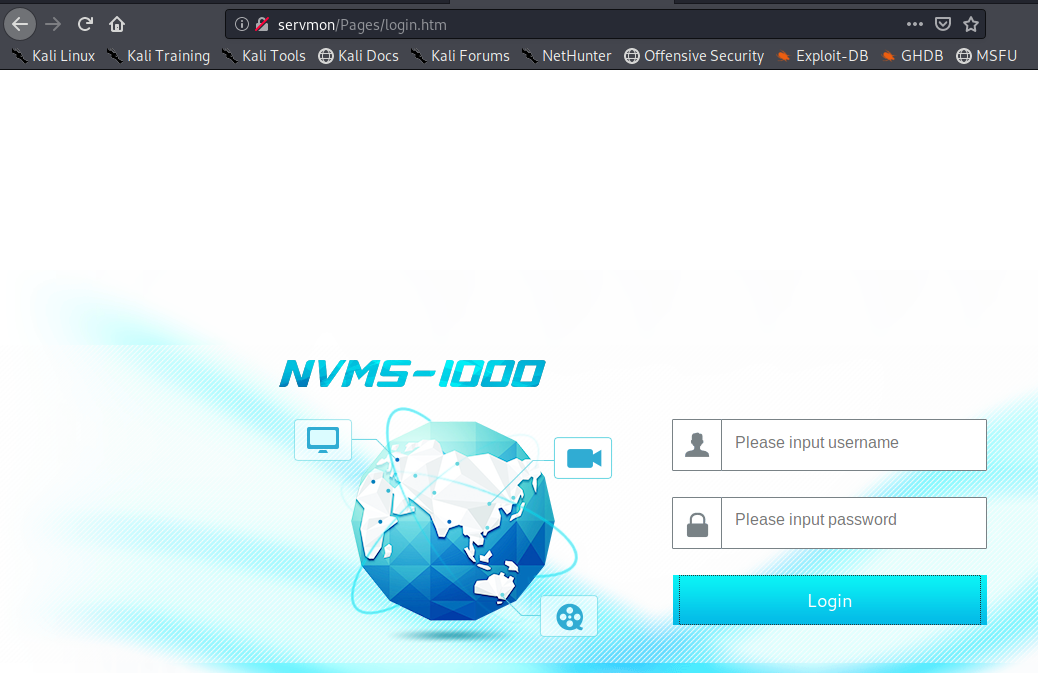Click the video camera icon near the globe
The height and width of the screenshot is (673, 1038).
click(x=583, y=458)
